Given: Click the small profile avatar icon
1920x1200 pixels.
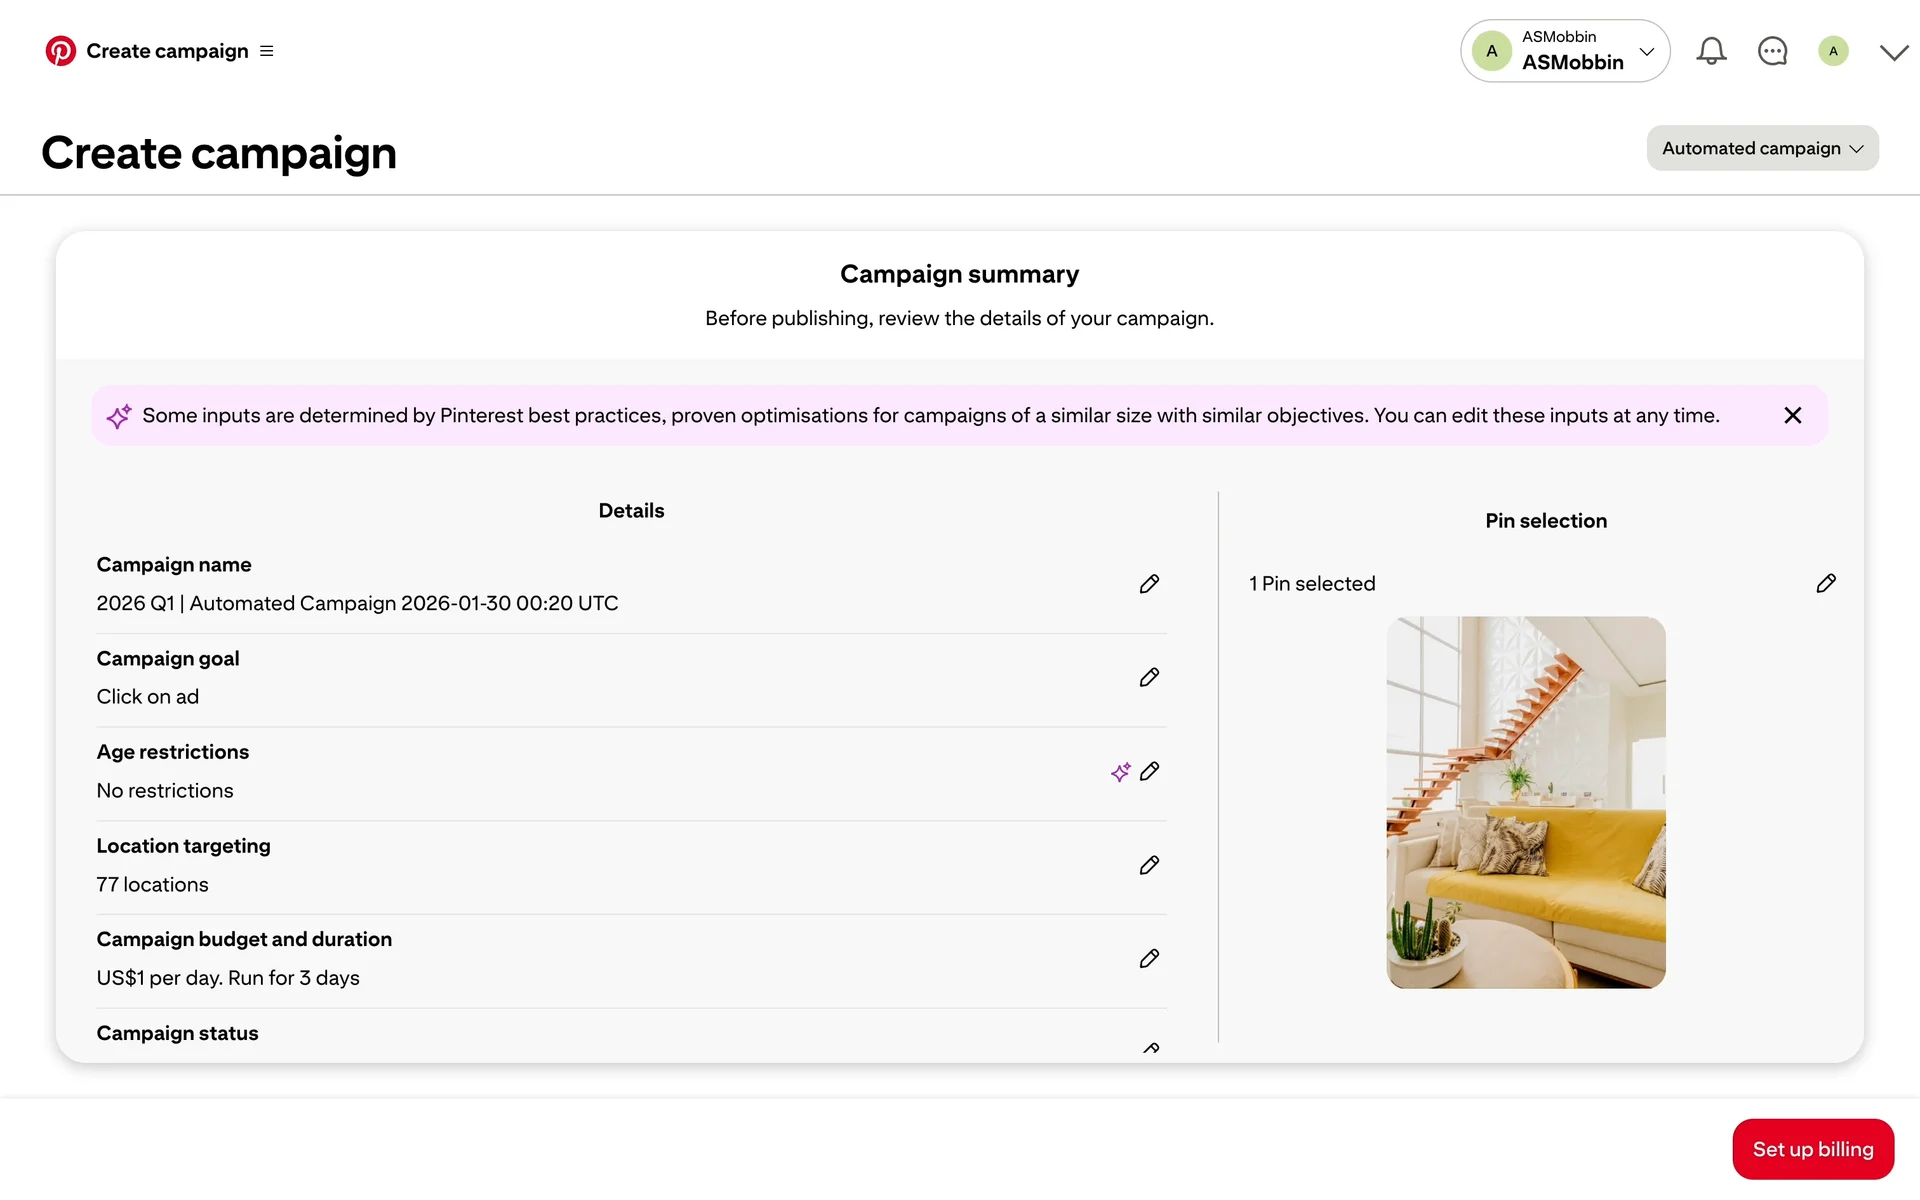Looking at the screenshot, I should click(x=1833, y=51).
